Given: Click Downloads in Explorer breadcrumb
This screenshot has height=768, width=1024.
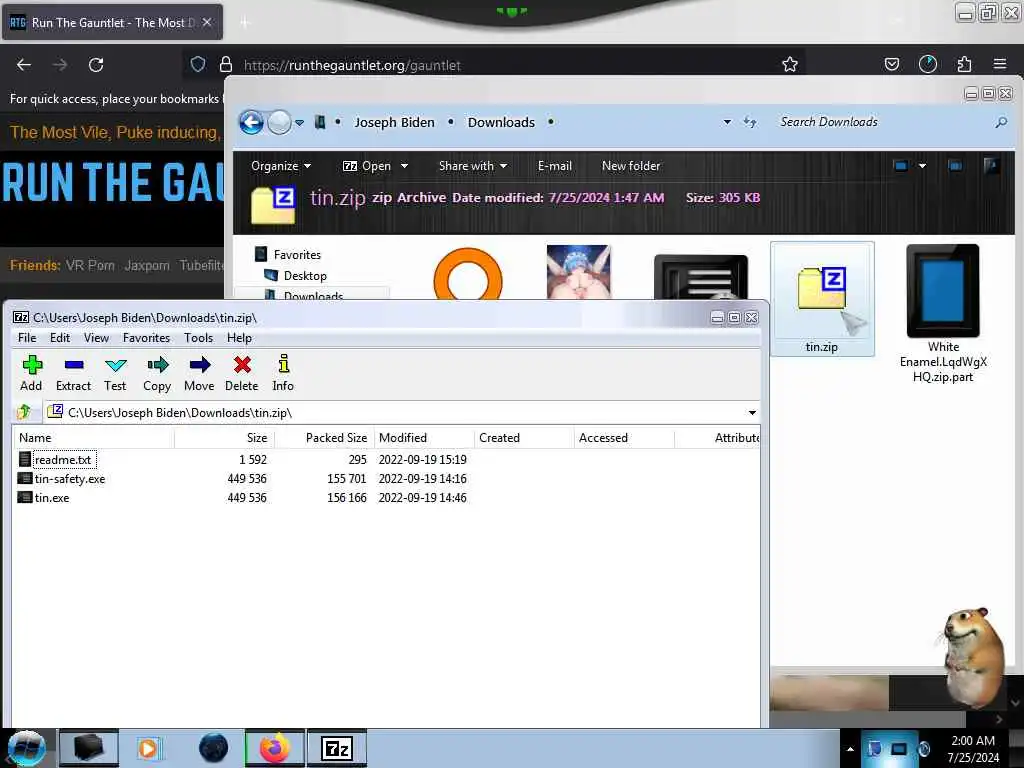Looking at the screenshot, I should [501, 122].
